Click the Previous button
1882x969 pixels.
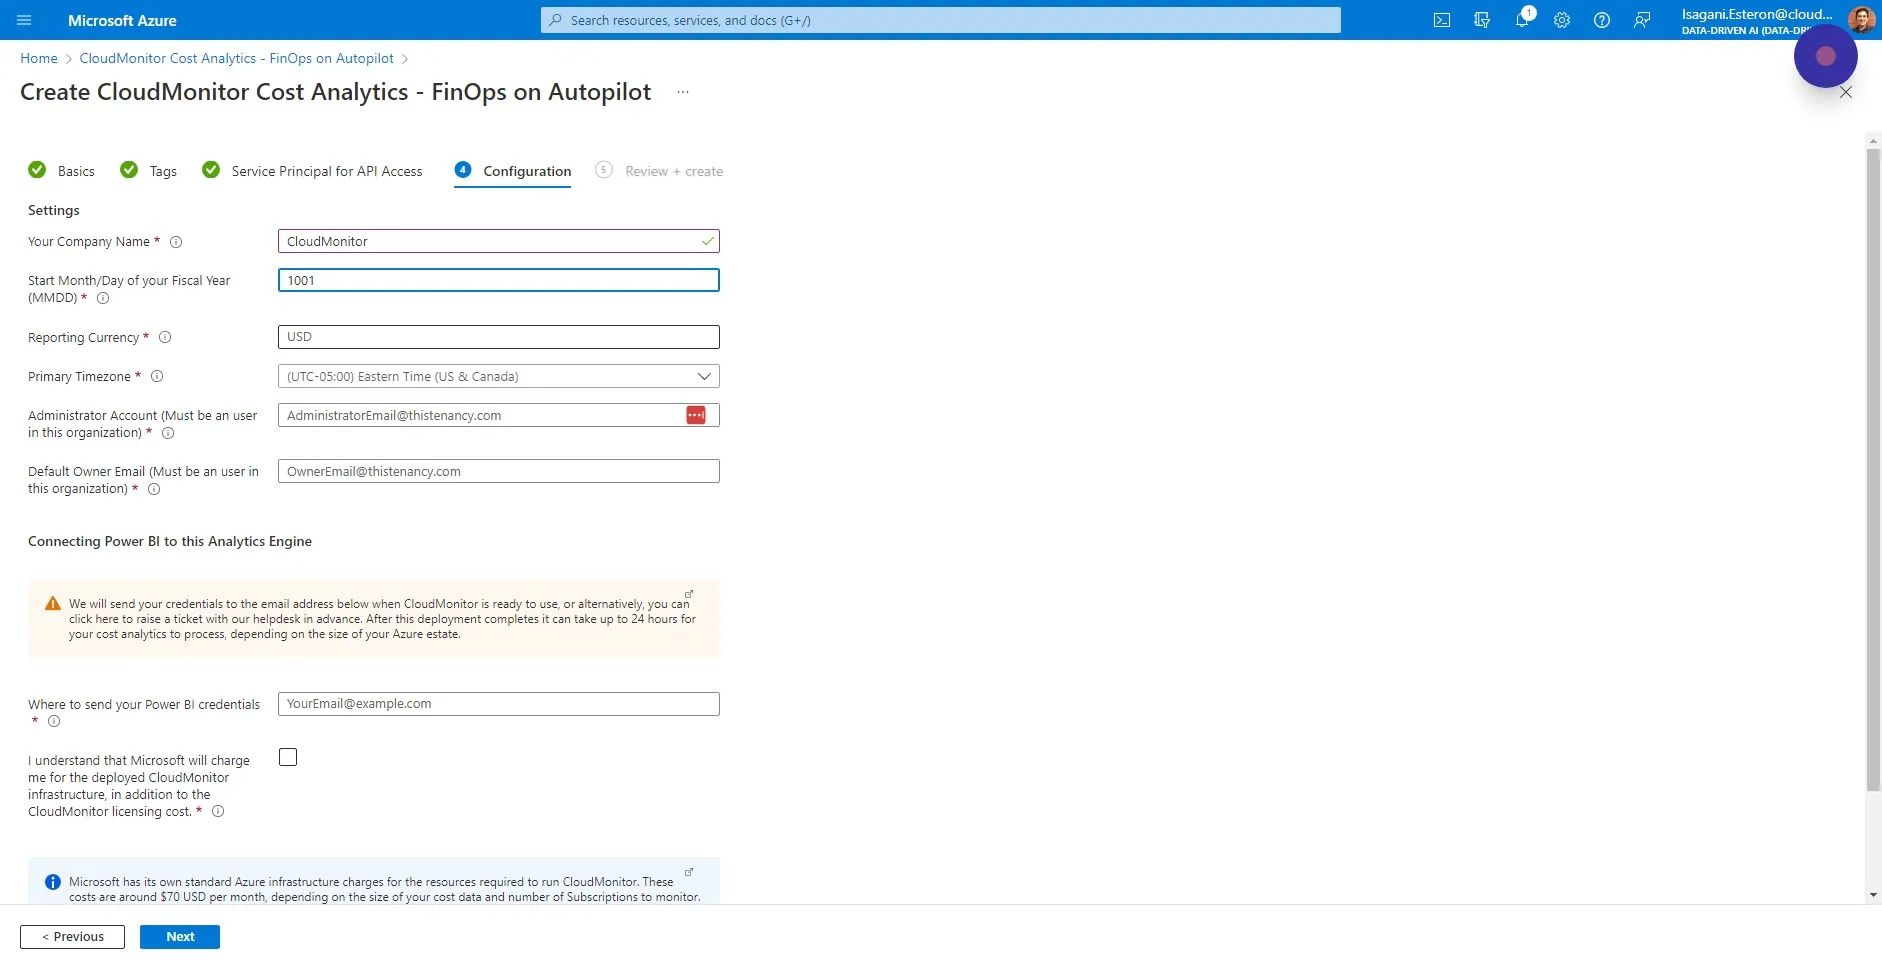tap(72, 937)
